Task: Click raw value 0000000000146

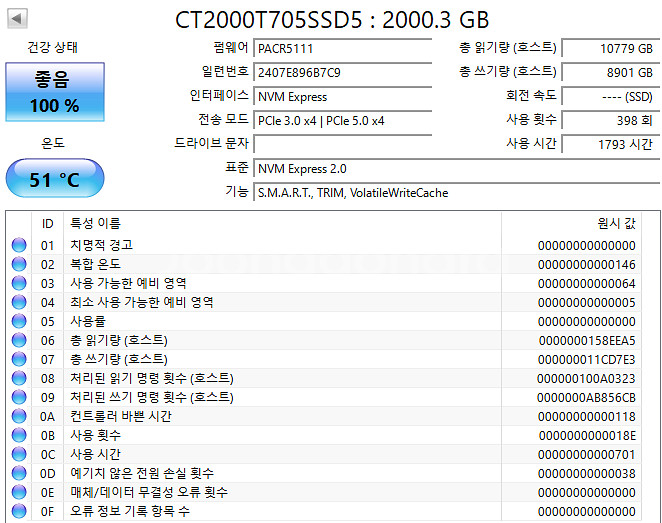Action: [x=586, y=265]
